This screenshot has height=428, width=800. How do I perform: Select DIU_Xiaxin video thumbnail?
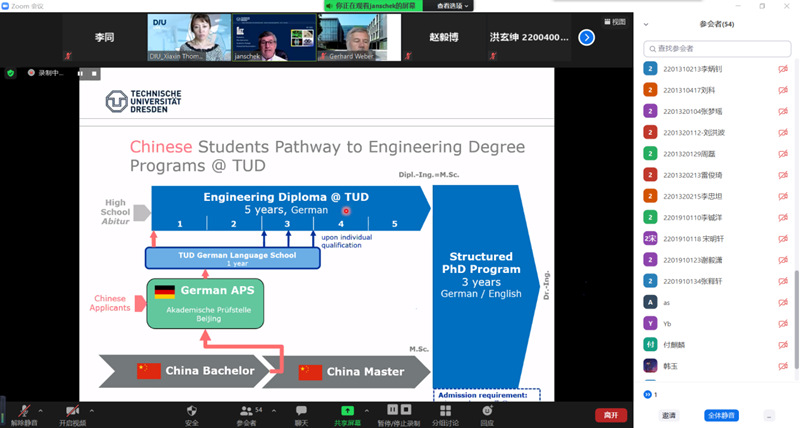click(x=189, y=37)
